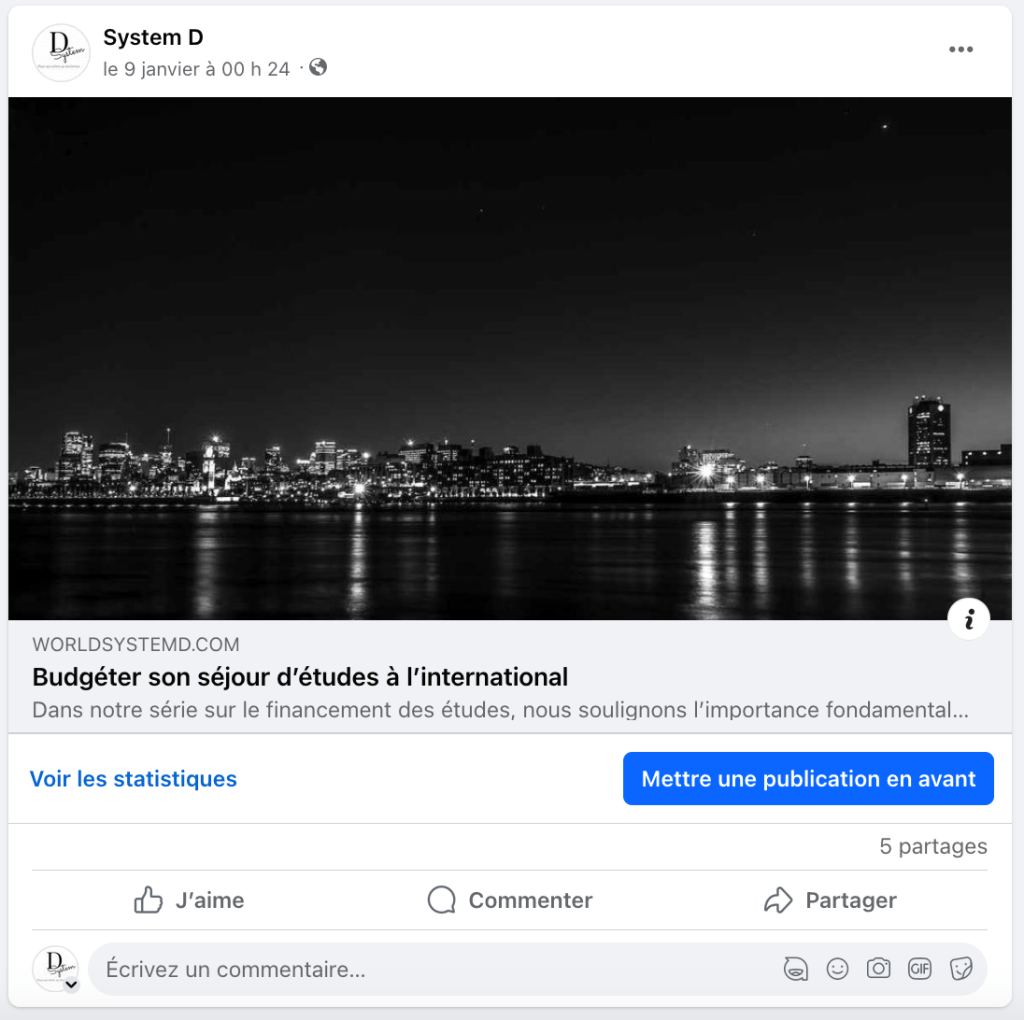Open the Partager share menu

click(830, 900)
